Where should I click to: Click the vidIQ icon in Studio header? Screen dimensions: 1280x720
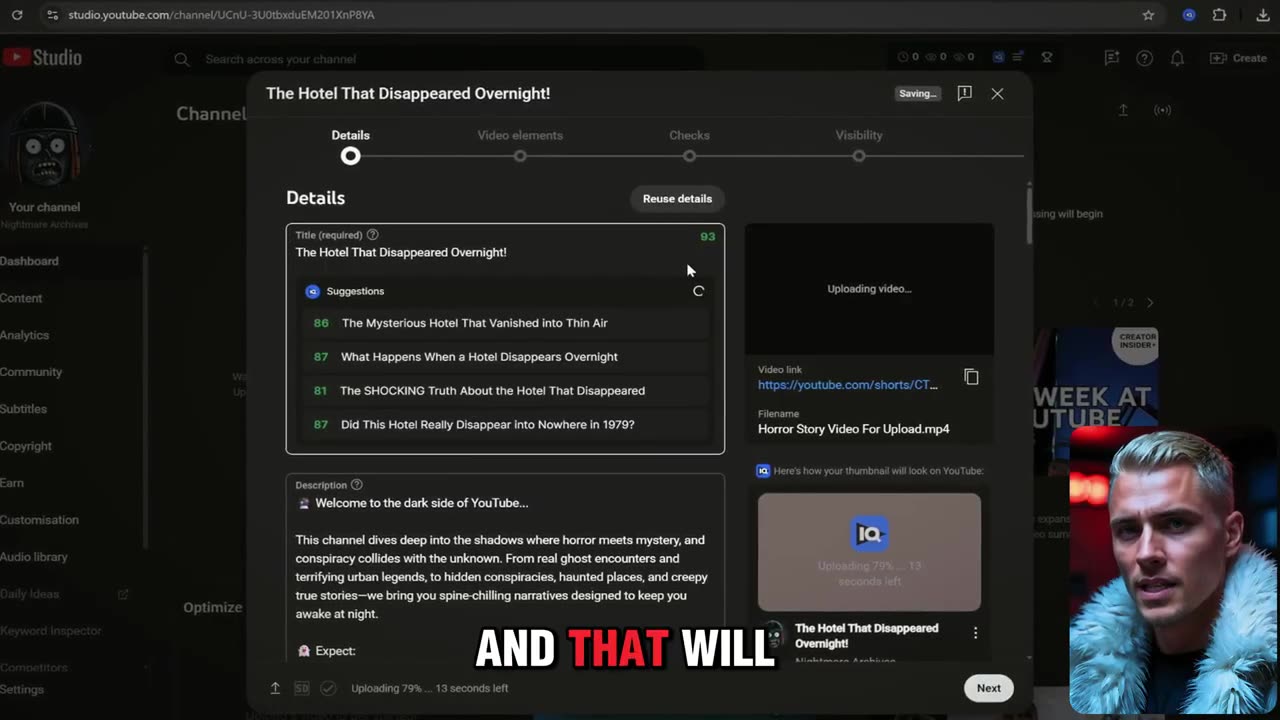tap(998, 58)
